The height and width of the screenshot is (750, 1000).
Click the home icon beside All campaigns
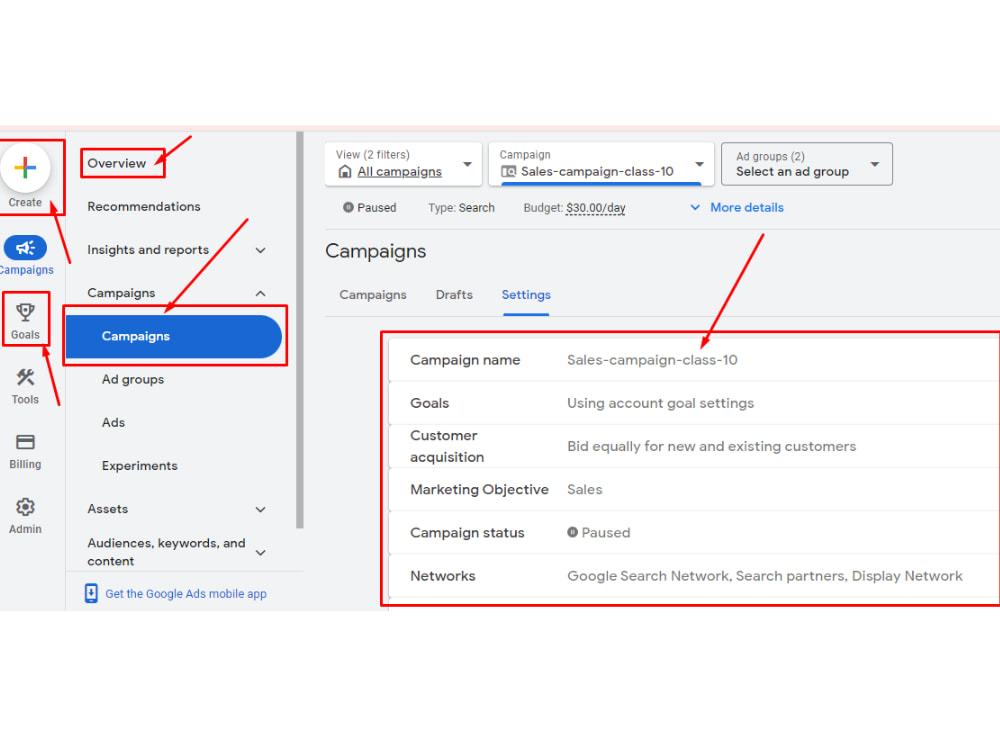(x=345, y=172)
